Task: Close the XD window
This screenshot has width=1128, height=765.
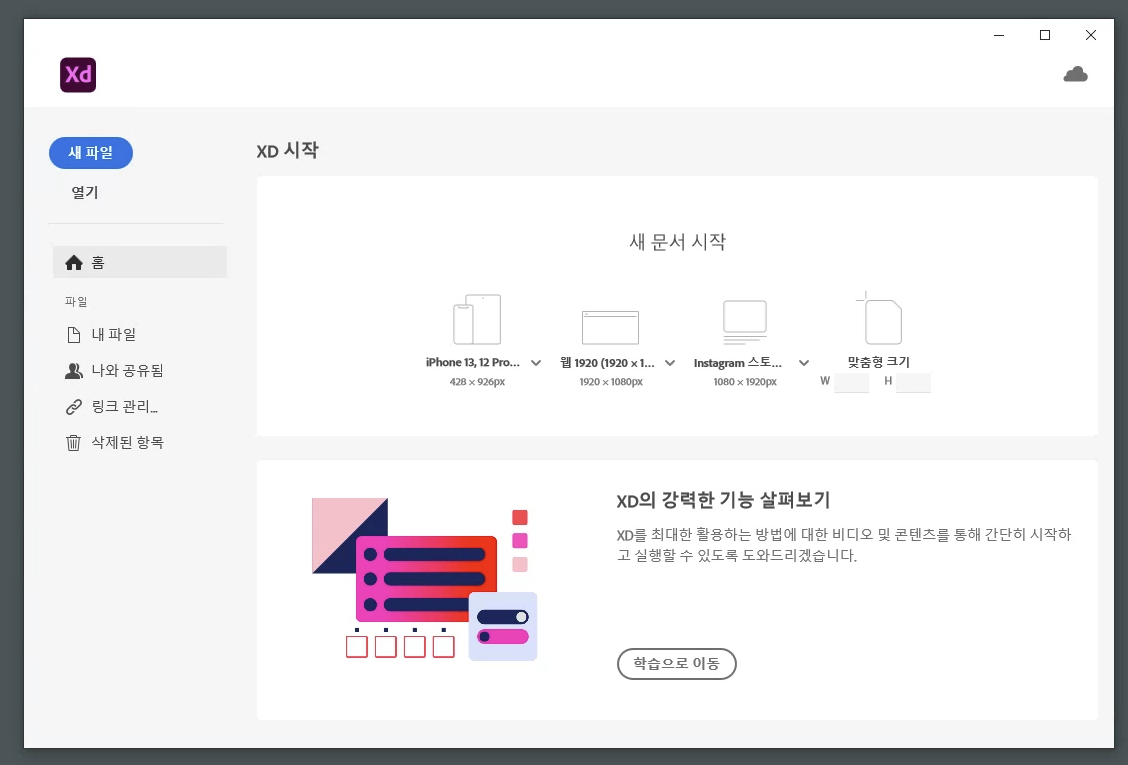Action: (1091, 35)
